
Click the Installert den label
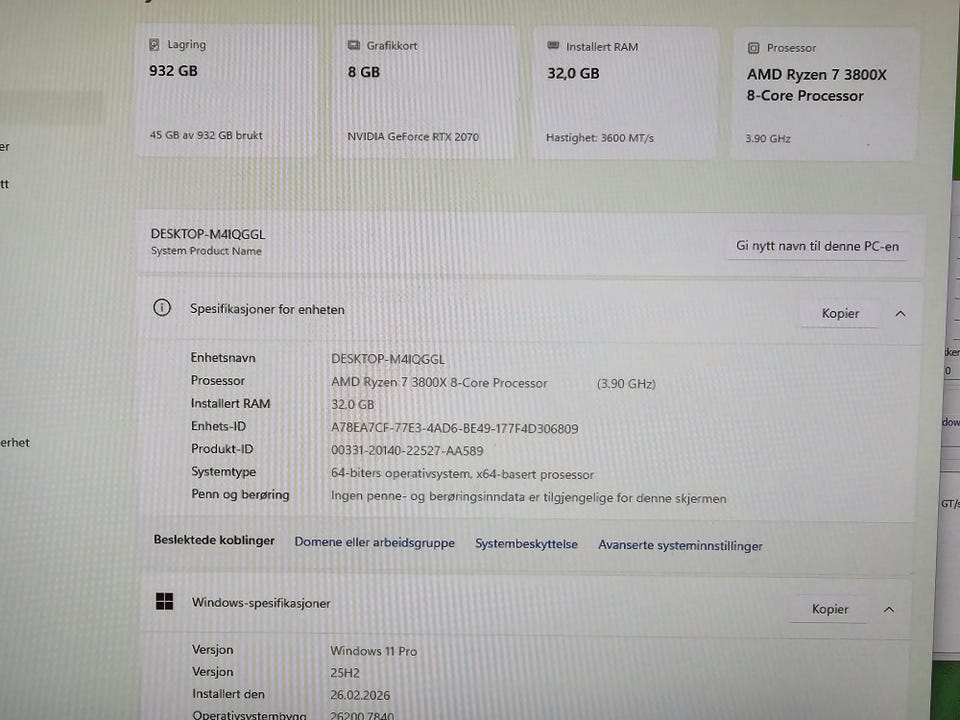coord(228,694)
